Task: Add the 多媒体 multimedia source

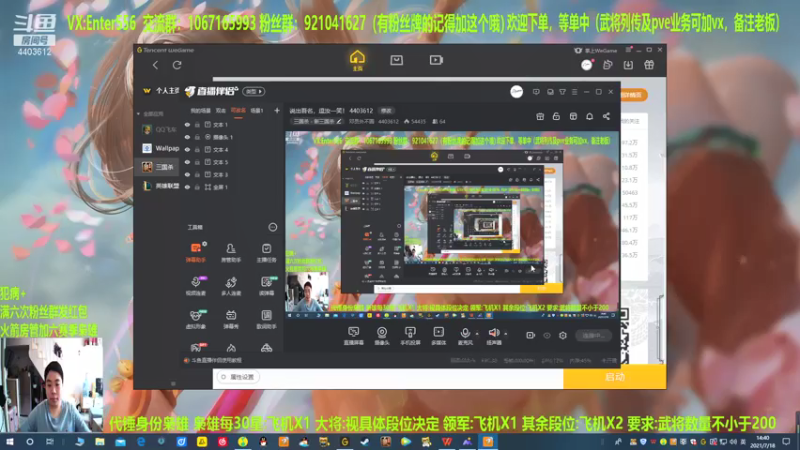Action: pyautogui.click(x=438, y=336)
